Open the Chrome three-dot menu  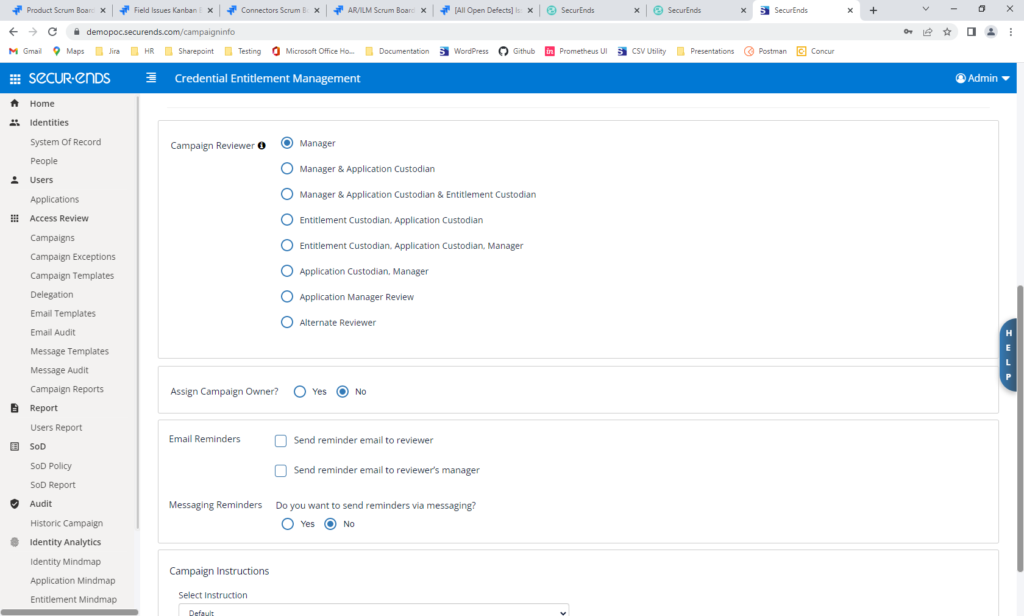click(1010, 31)
